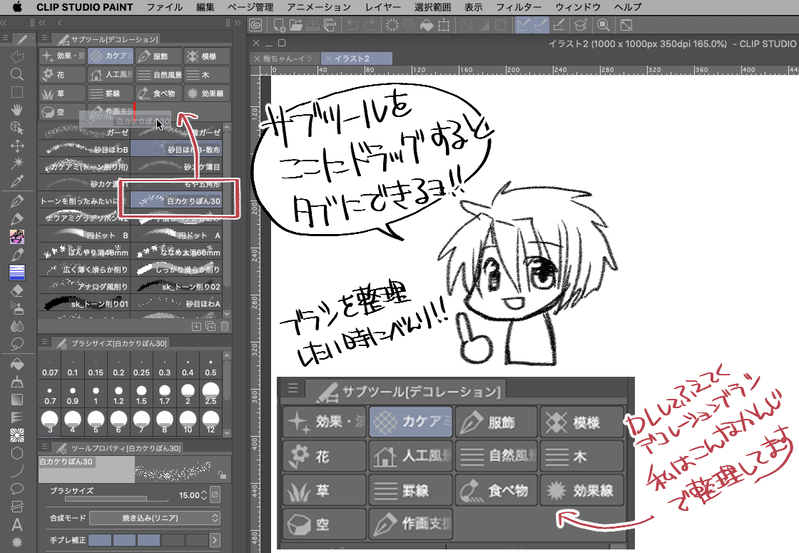Select 円ドット B brush
799x553 pixels.
pyautogui.click(x=84, y=235)
